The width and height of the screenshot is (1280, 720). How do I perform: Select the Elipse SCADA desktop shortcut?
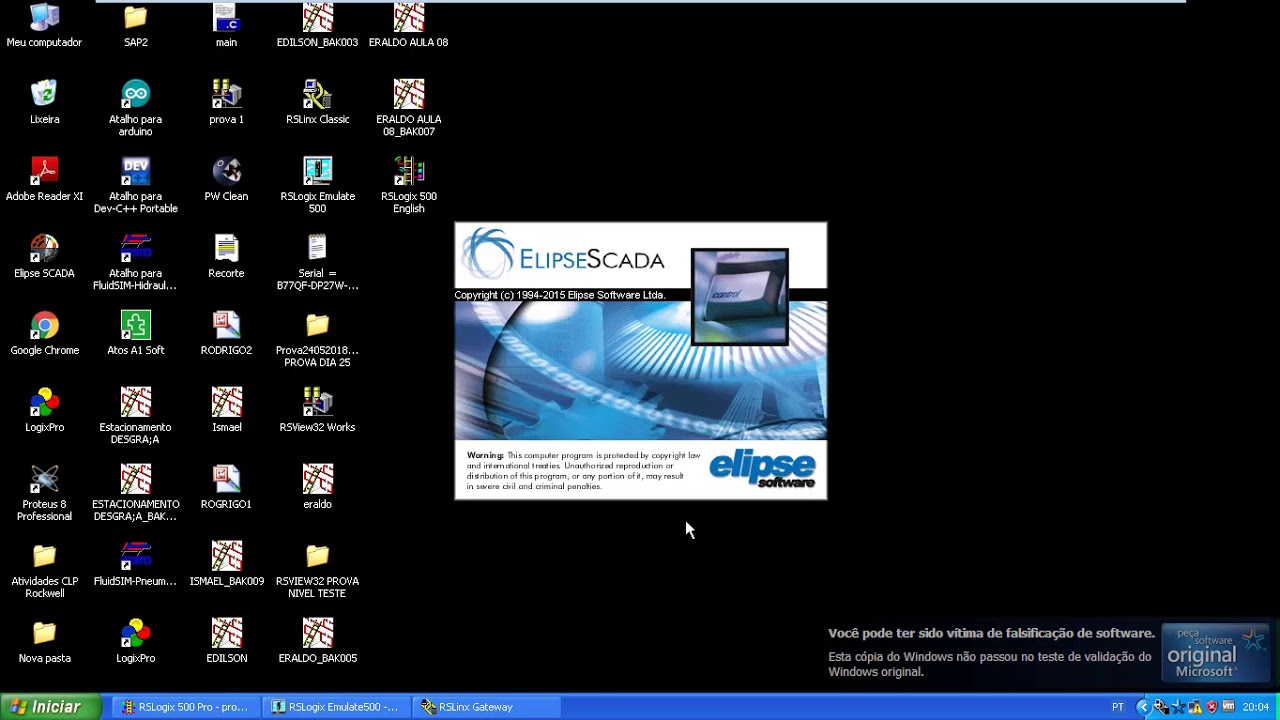click(x=44, y=256)
